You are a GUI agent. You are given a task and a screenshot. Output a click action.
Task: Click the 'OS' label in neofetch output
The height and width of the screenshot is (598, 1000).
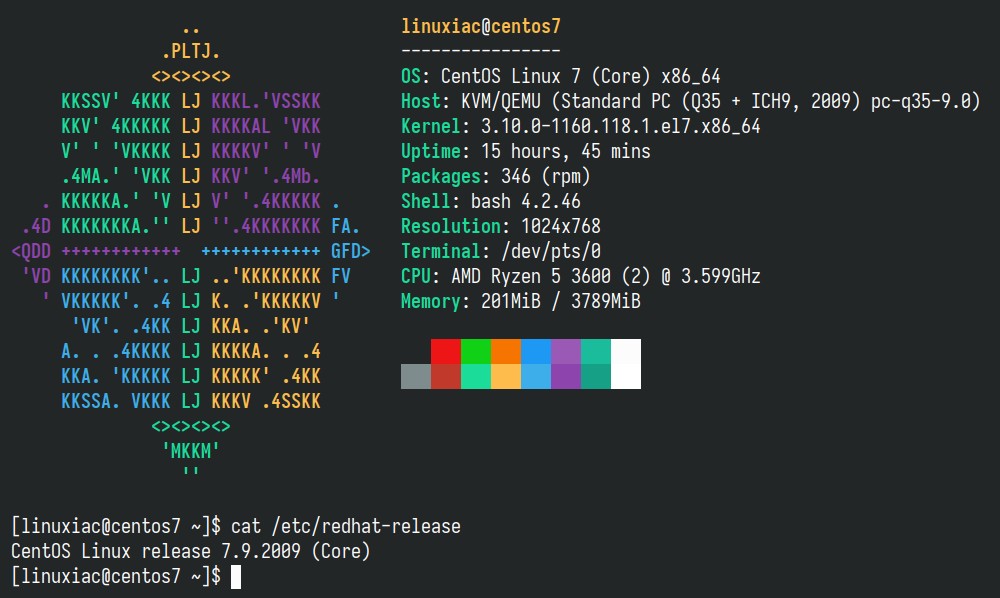click(x=411, y=76)
